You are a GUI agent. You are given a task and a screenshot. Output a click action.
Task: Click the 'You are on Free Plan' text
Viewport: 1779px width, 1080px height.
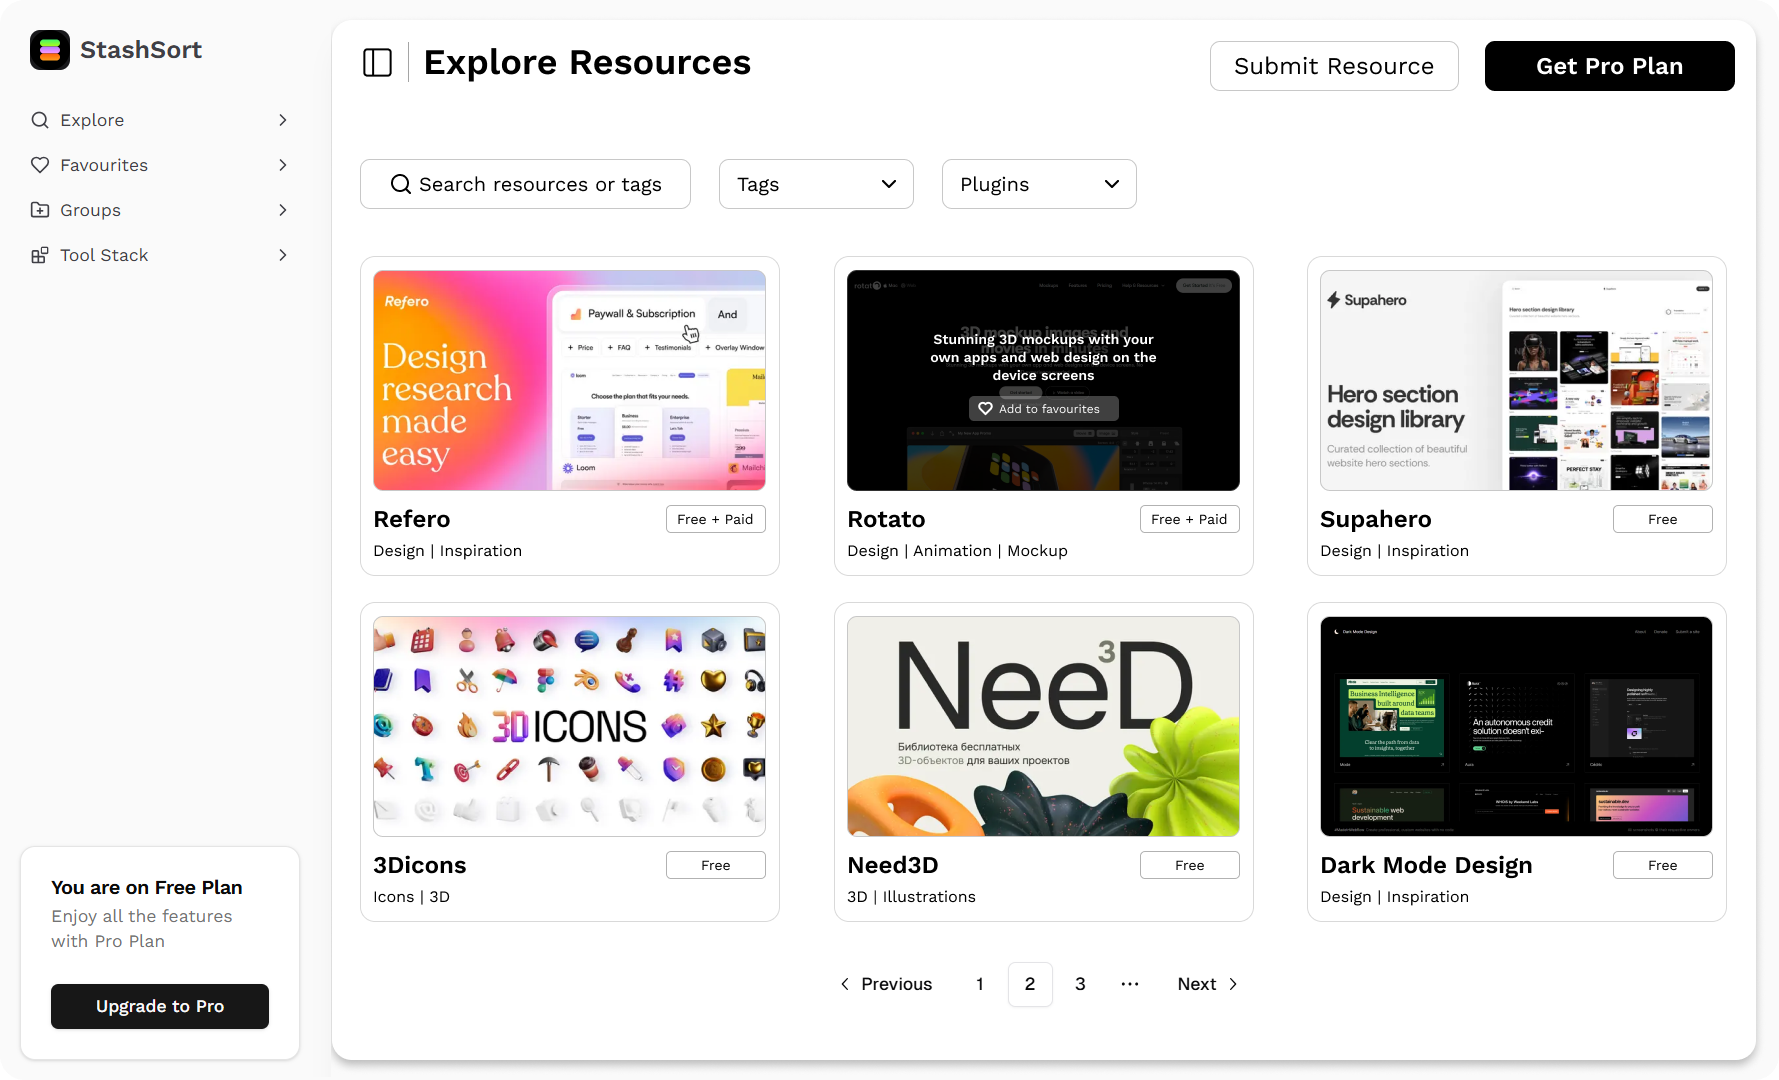(x=147, y=887)
